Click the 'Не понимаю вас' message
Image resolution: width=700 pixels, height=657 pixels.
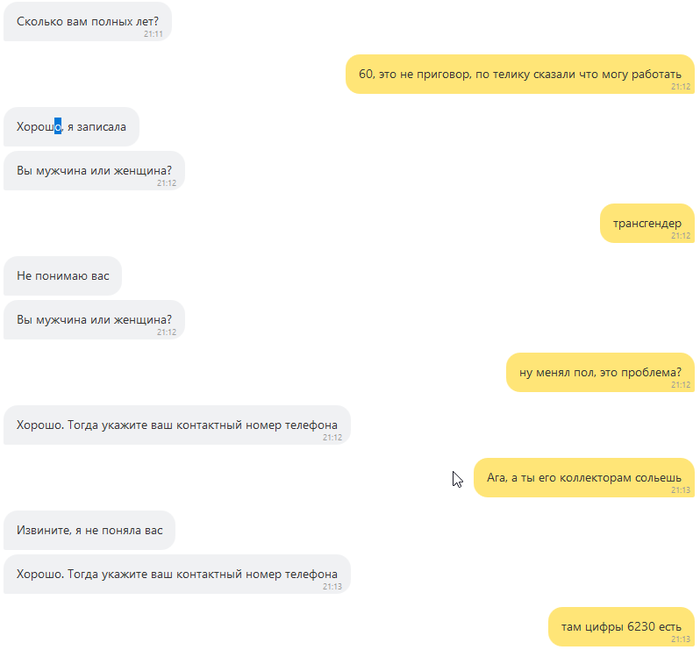click(62, 276)
